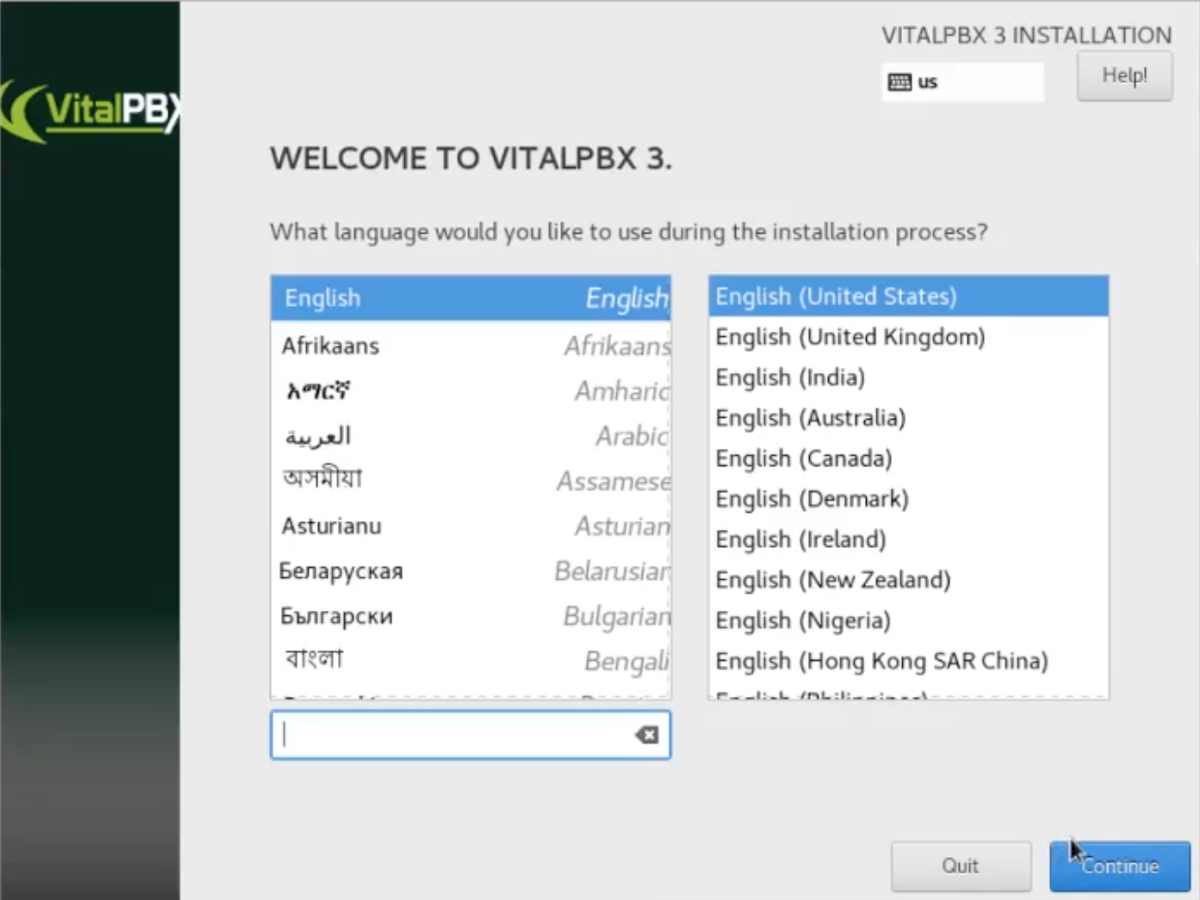Click the Quit button
Screen dimensions: 1200x900
click(960, 866)
